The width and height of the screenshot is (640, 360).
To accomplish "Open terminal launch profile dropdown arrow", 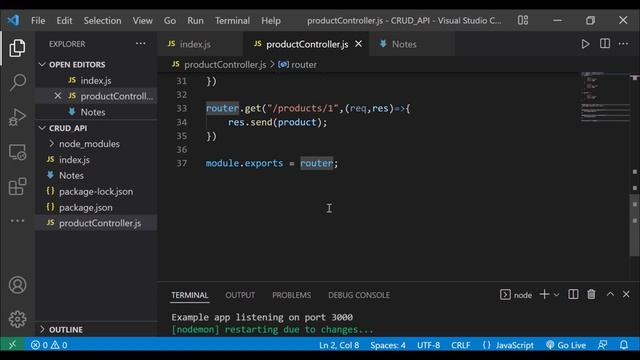I will (556, 294).
